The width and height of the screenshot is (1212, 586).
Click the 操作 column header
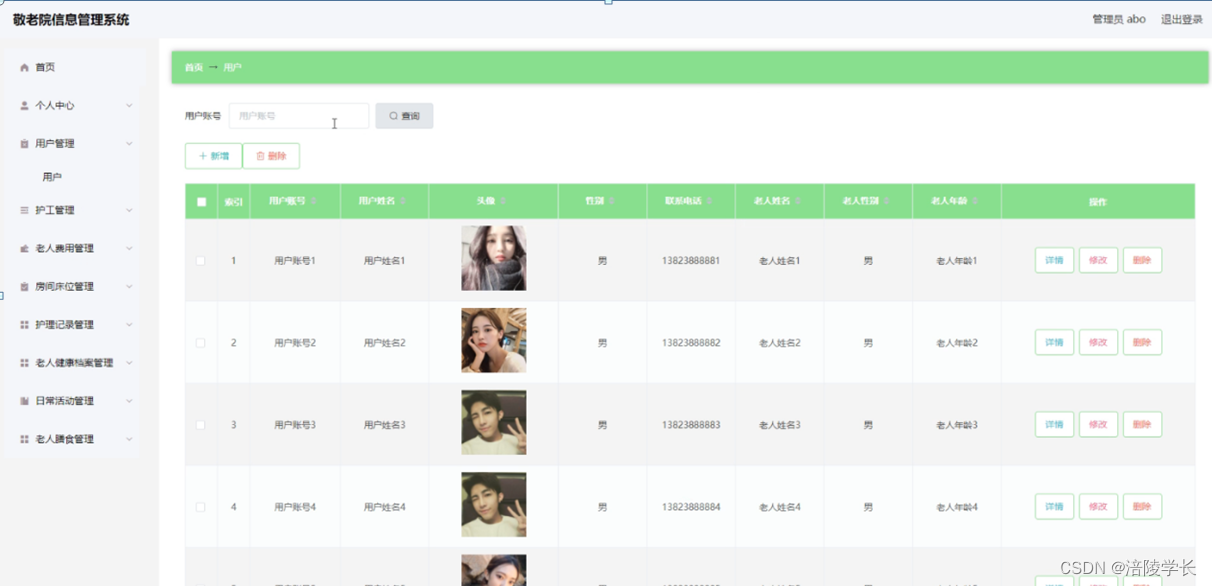[x=1098, y=202]
